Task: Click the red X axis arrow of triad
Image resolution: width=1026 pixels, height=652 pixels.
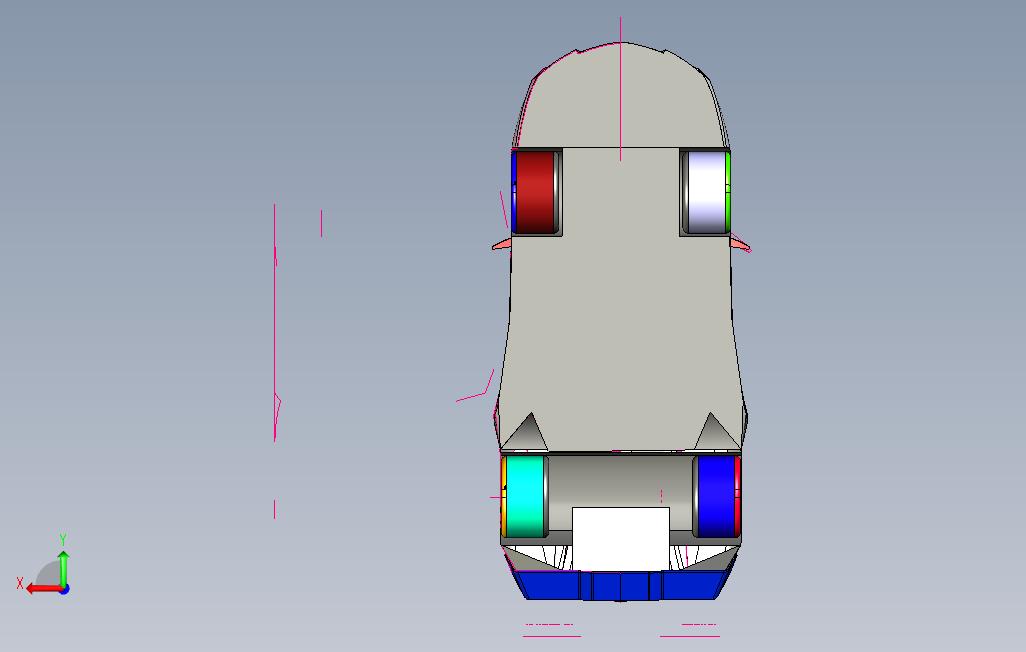Action: pyautogui.click(x=43, y=589)
